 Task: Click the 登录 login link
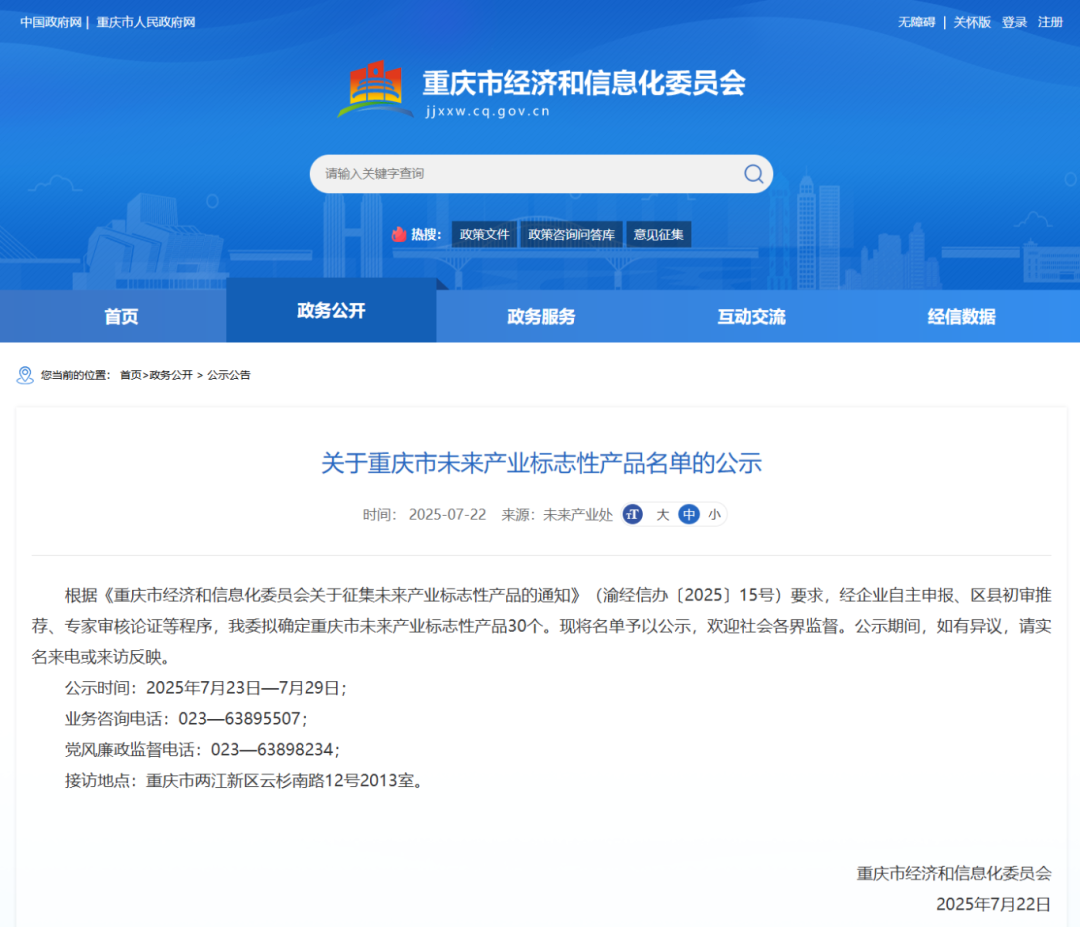1014,22
